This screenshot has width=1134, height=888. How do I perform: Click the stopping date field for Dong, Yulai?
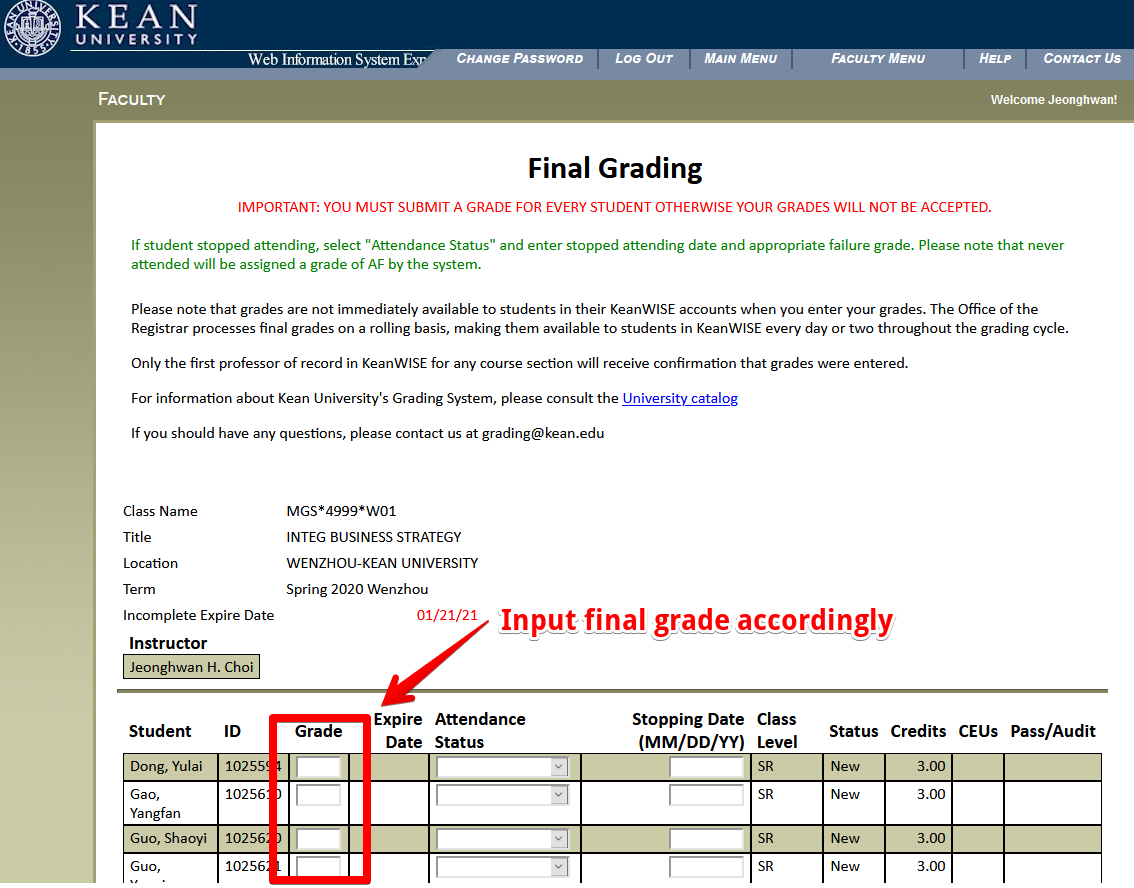[707, 767]
